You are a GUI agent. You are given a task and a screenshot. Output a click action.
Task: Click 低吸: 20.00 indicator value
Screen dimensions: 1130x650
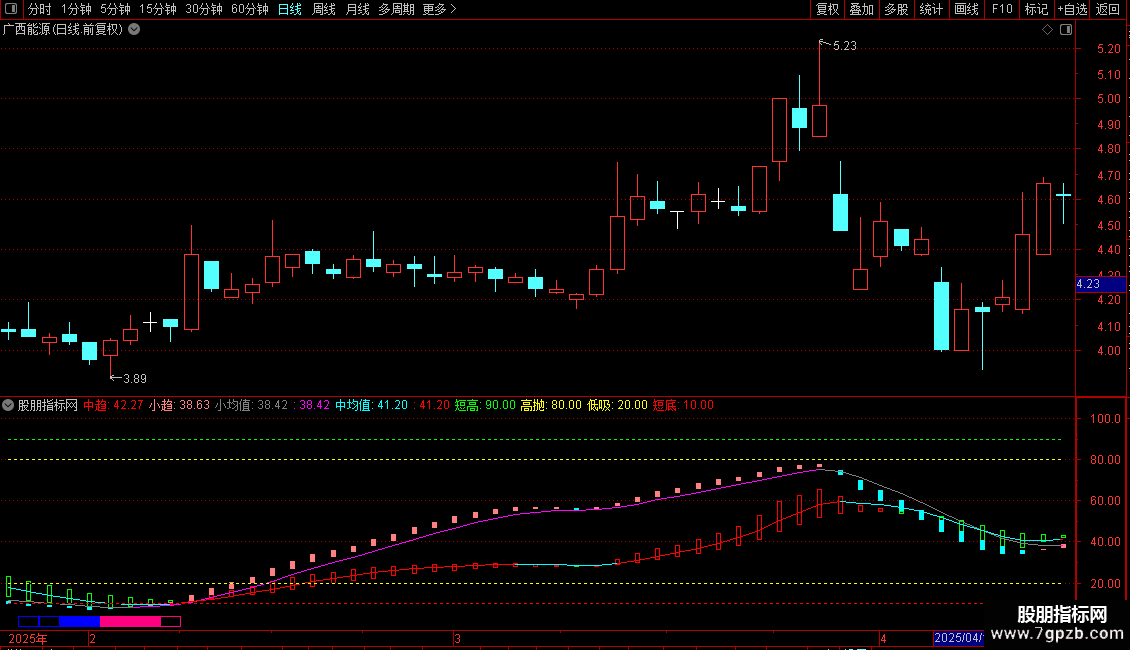[x=618, y=405]
